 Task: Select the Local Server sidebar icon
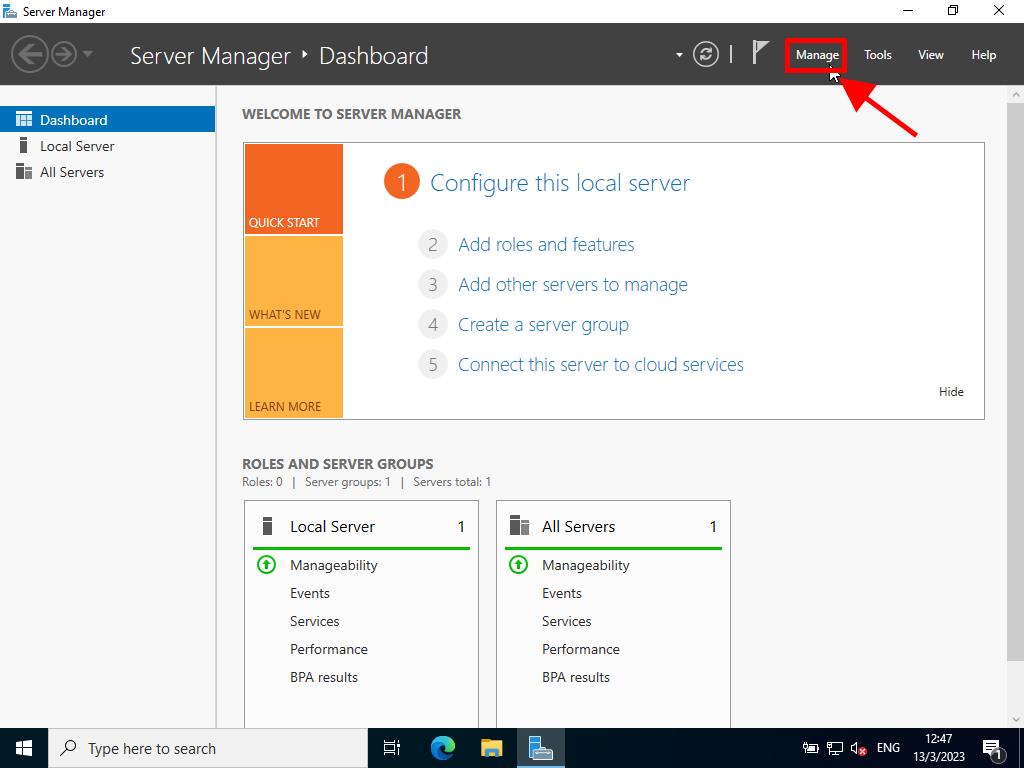coord(24,146)
